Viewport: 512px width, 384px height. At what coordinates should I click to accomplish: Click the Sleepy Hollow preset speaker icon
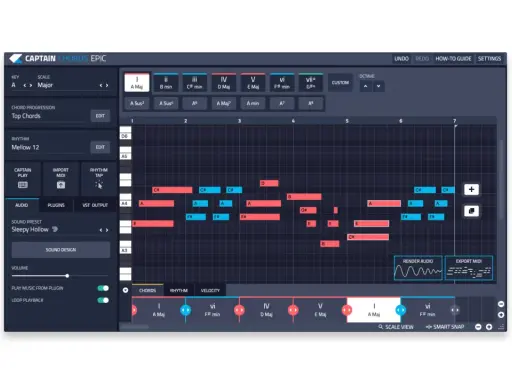[x=55, y=229]
